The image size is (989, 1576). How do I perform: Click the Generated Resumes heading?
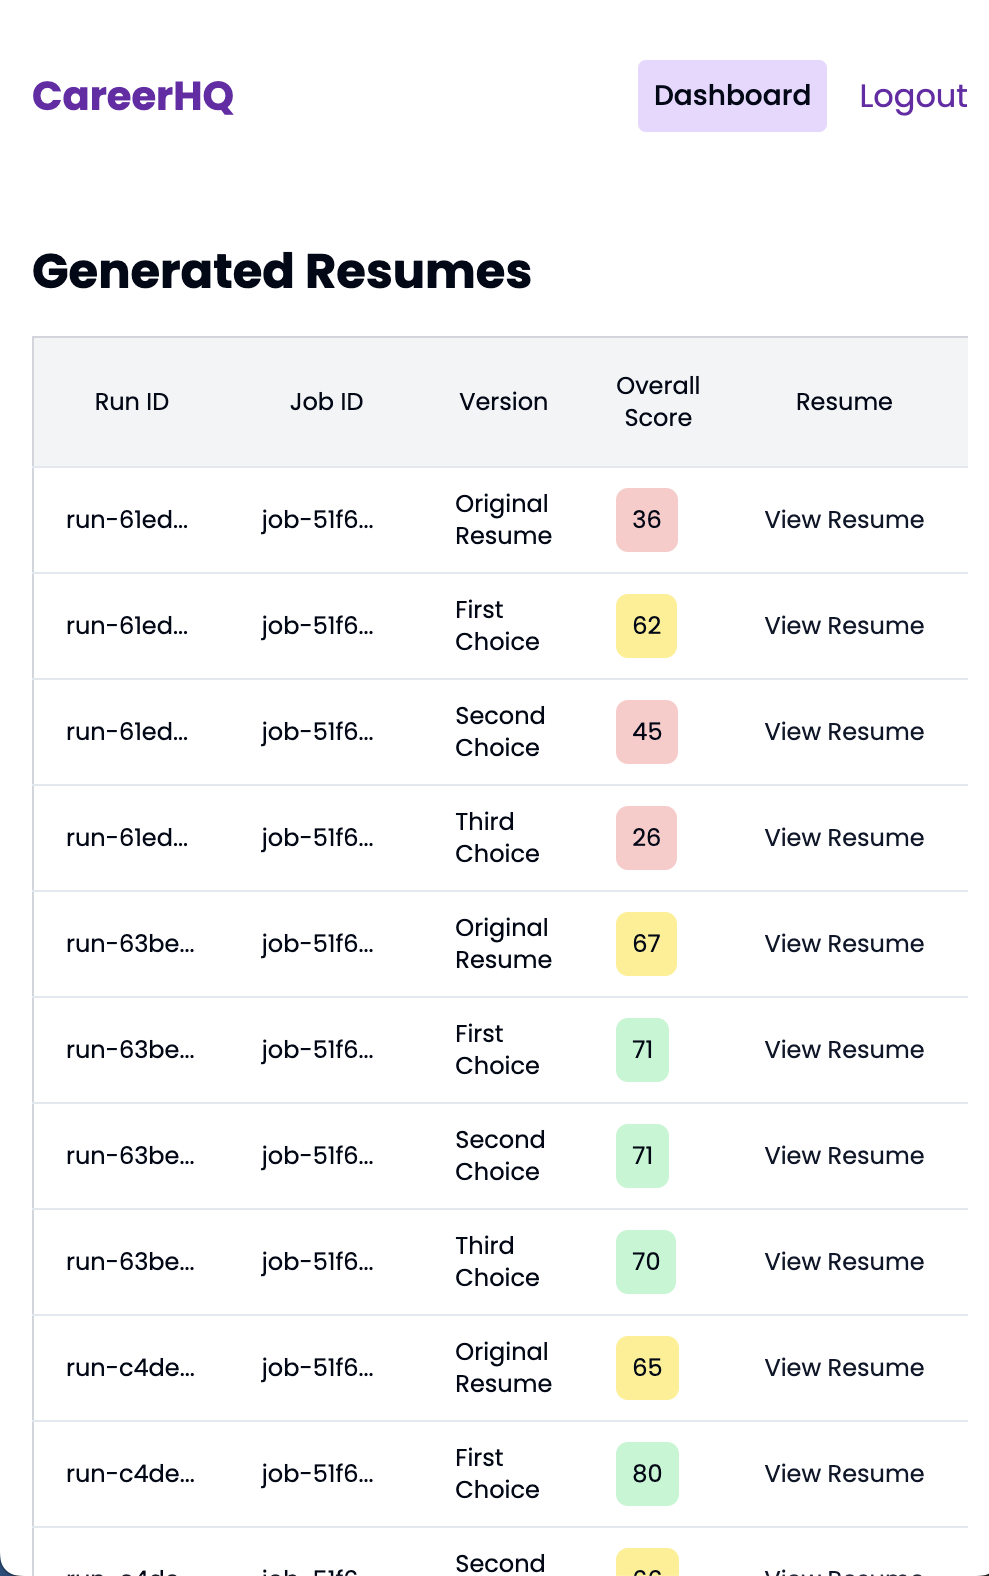pyautogui.click(x=282, y=271)
